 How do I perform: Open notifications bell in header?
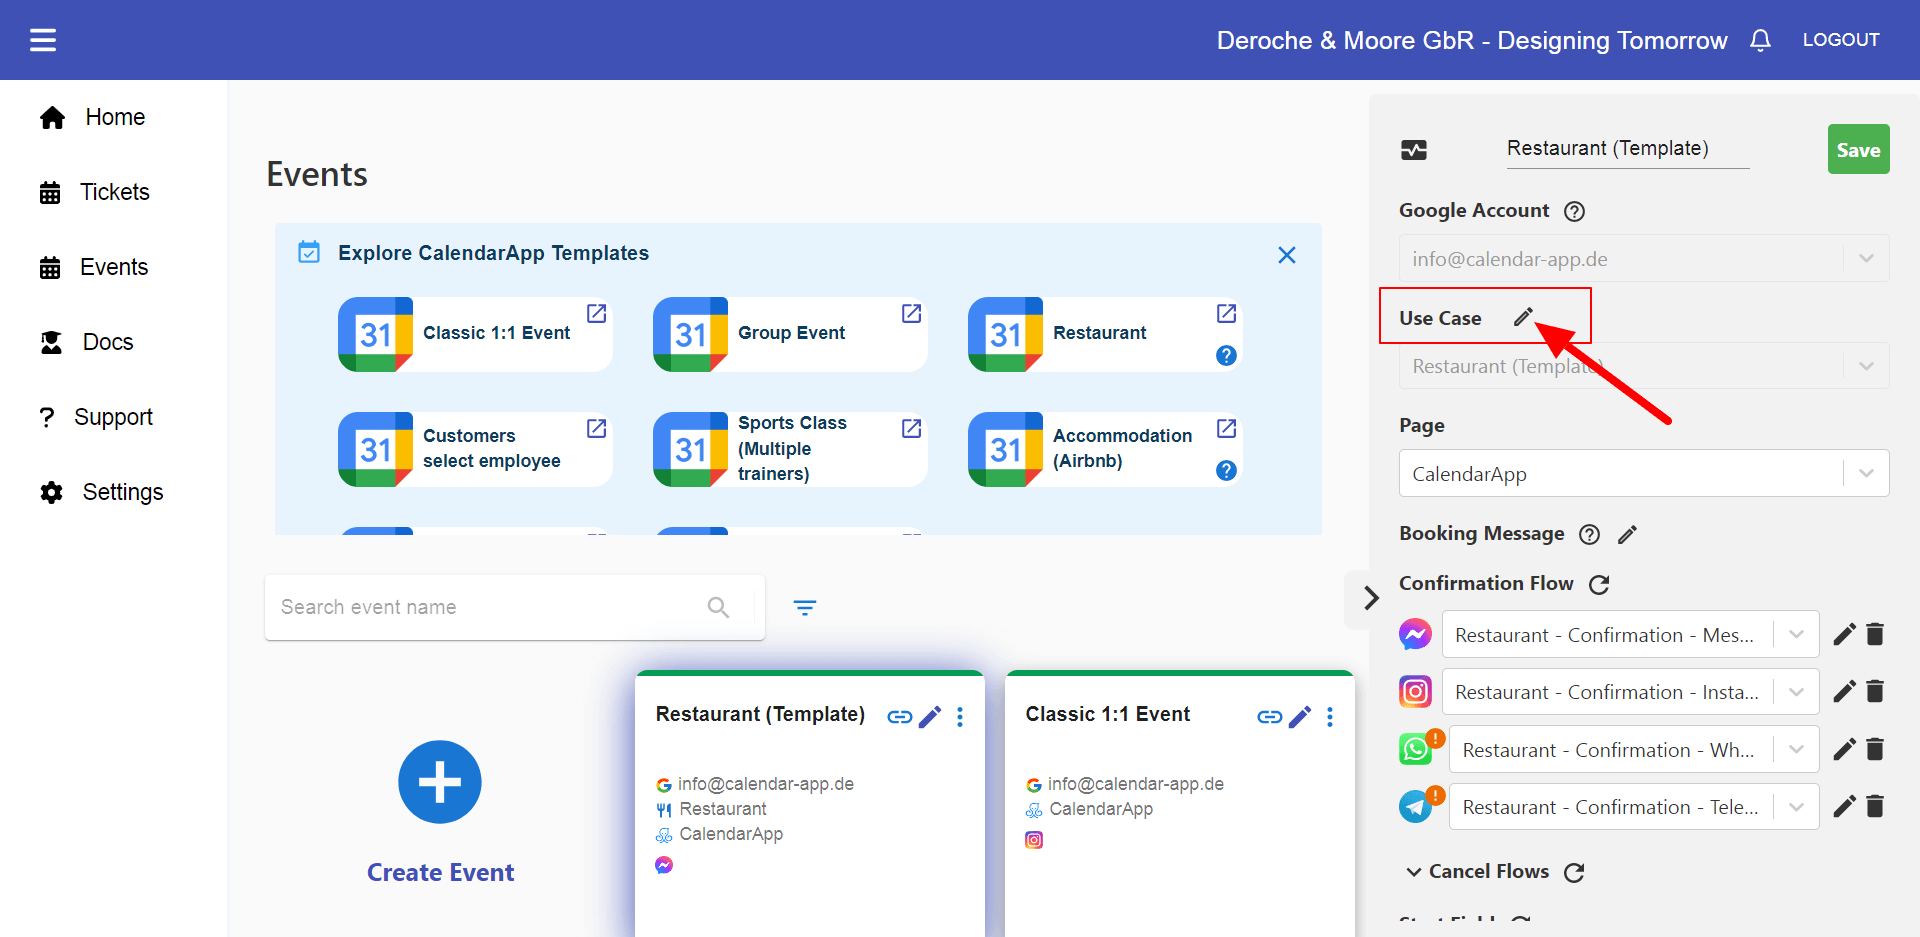click(1760, 40)
